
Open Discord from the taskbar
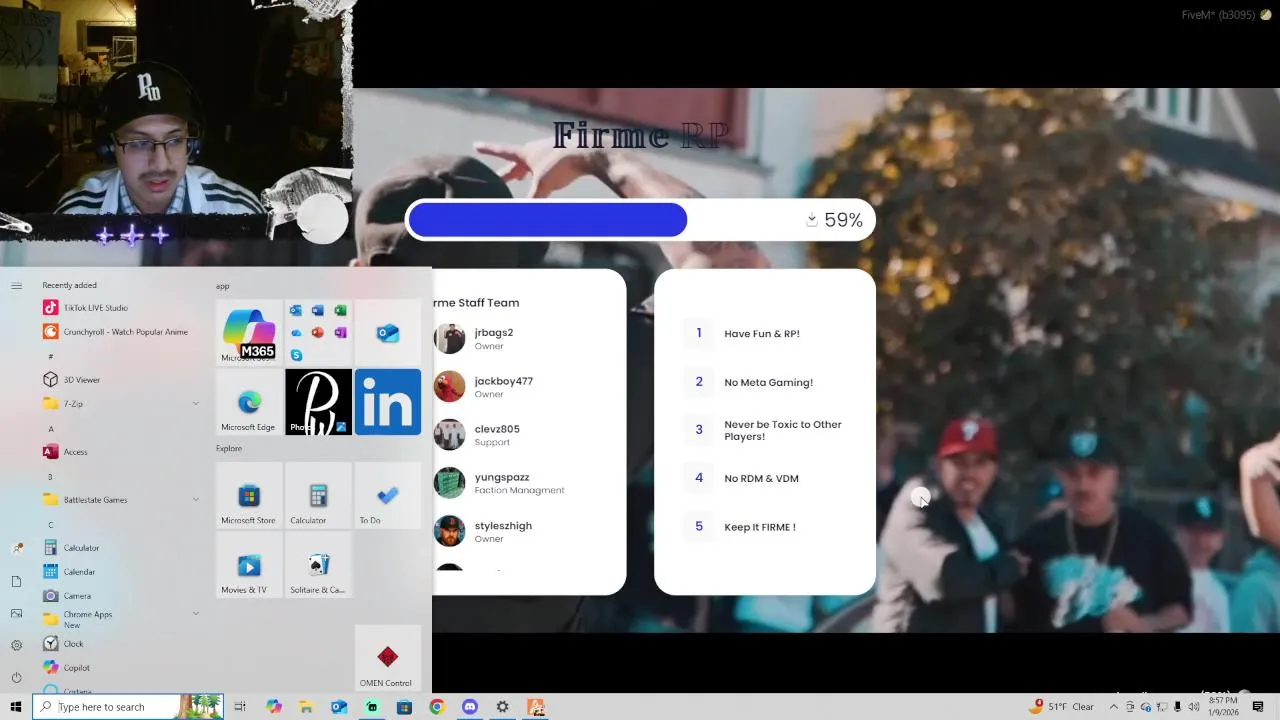[470, 707]
